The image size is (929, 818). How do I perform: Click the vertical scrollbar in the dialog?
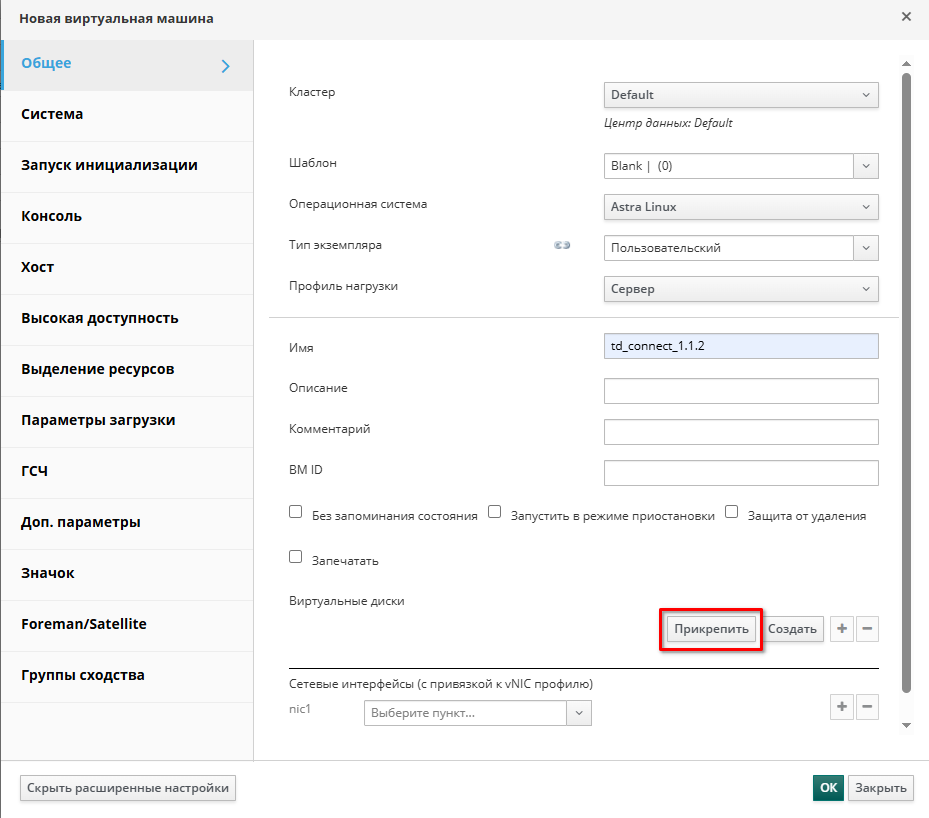click(x=906, y=380)
